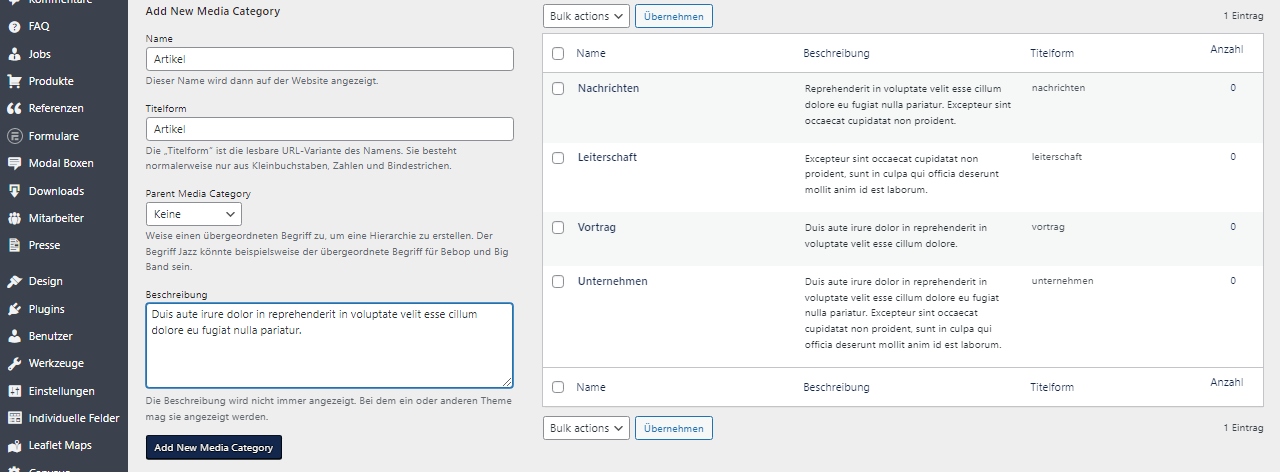Go to Einstellungen in the sidebar

tap(61, 391)
